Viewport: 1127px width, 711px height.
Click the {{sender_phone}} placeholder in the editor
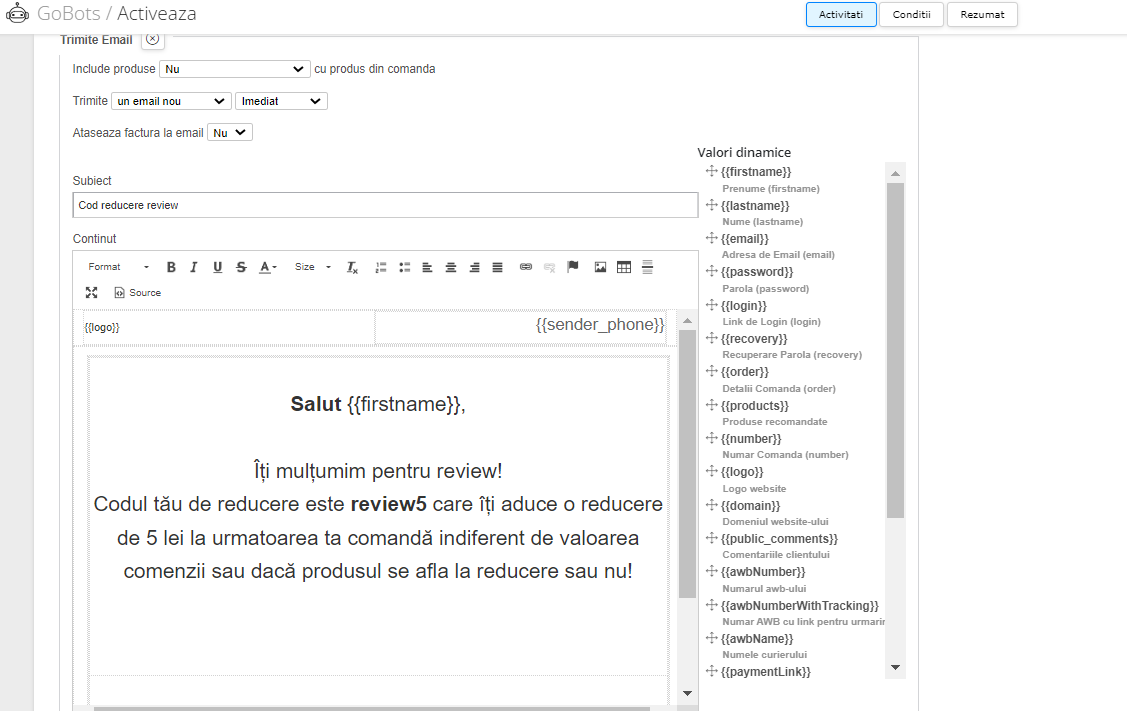pos(600,325)
